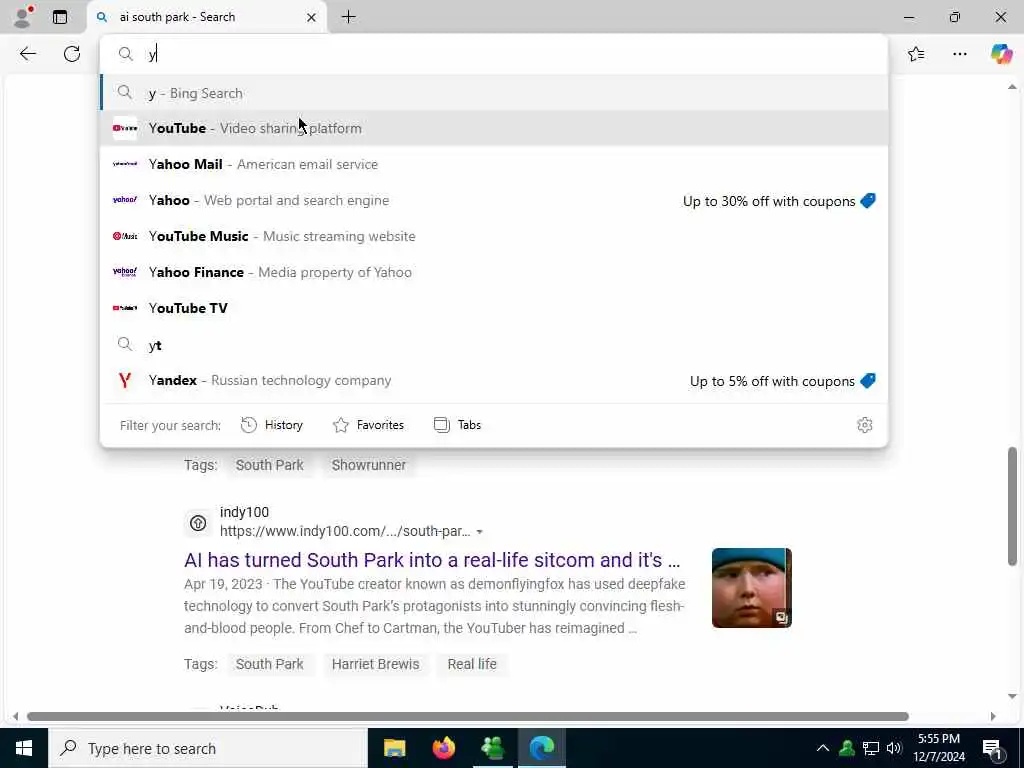The image size is (1024, 768).
Task: Open the Favorites toolbar icon
Action: pos(916,54)
